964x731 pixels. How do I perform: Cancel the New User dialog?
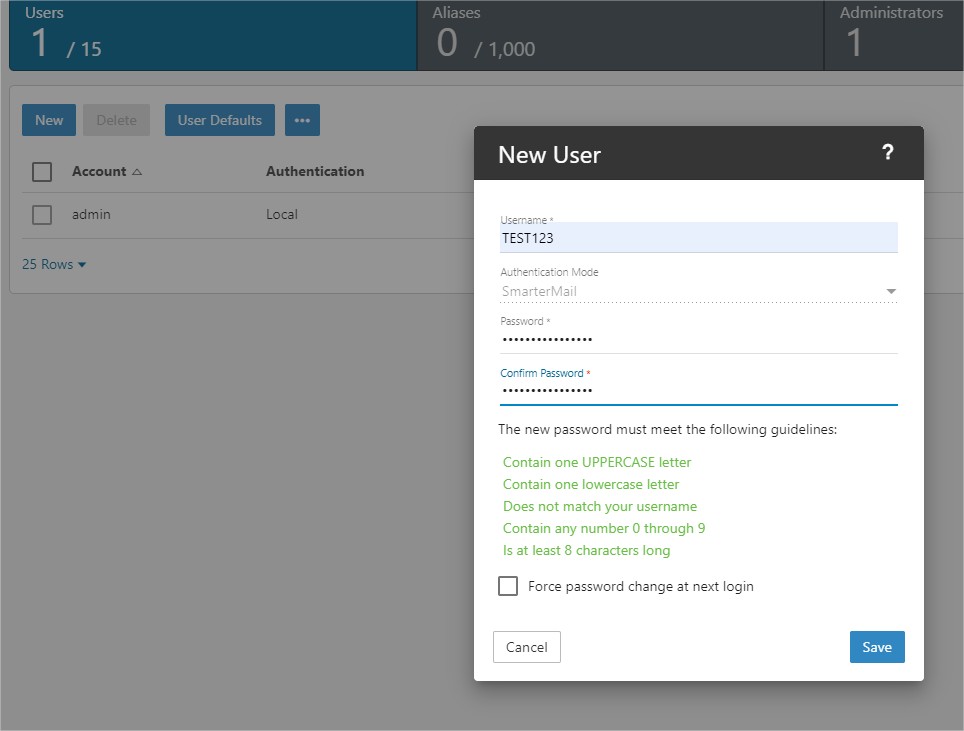(527, 647)
